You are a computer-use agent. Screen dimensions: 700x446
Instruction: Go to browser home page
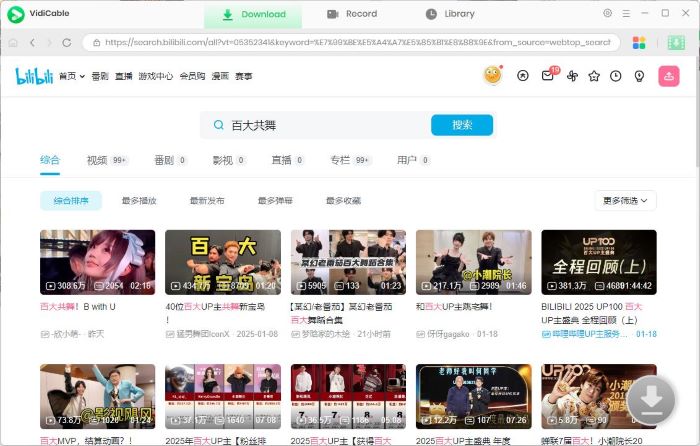(13, 43)
